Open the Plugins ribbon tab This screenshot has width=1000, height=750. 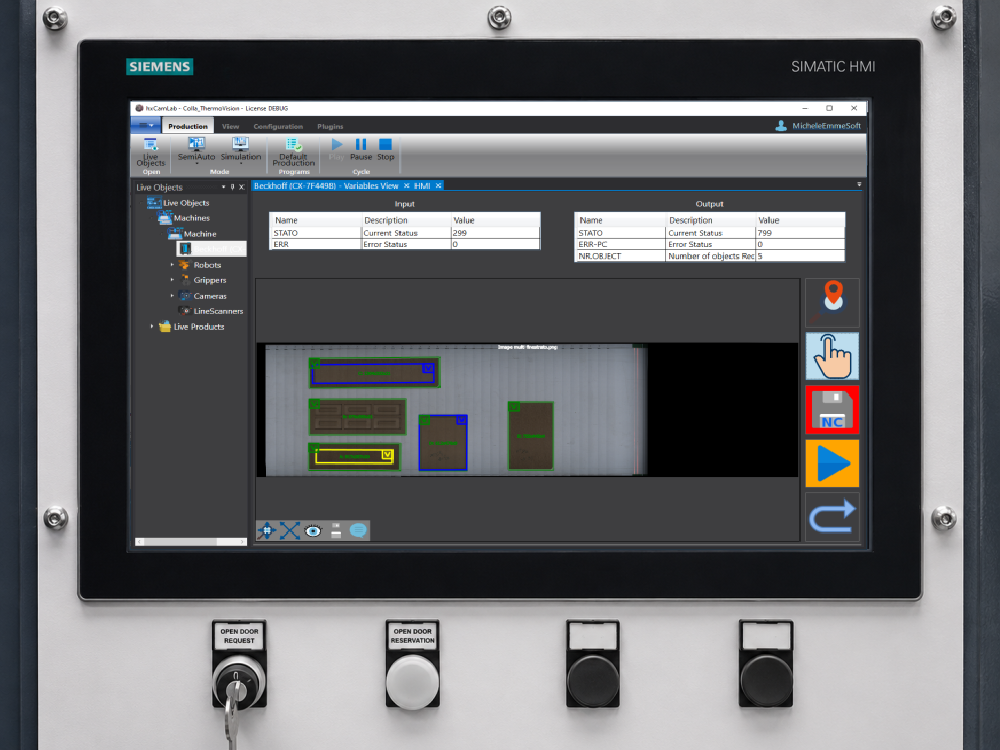tap(330, 126)
